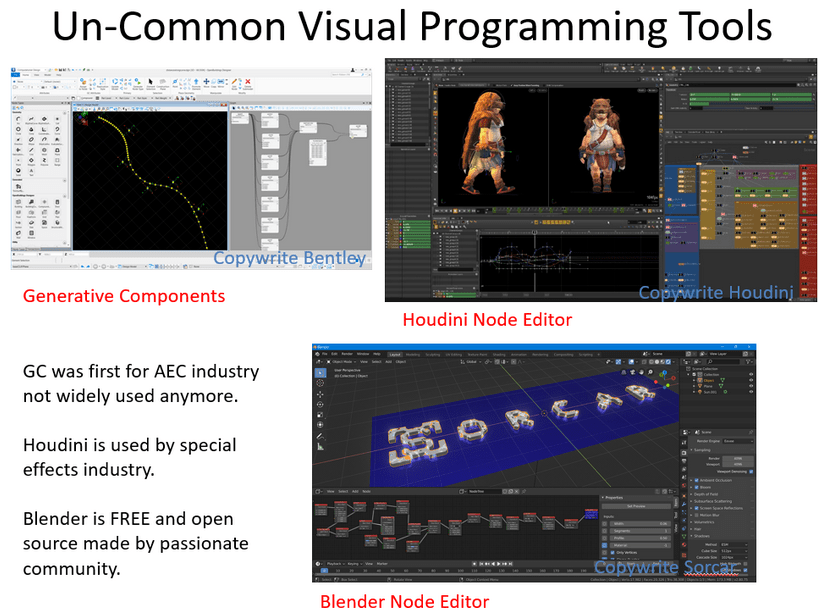
Task: Click the Move icon in Bentley ribbon
Action: pyautogui.click(x=207, y=82)
